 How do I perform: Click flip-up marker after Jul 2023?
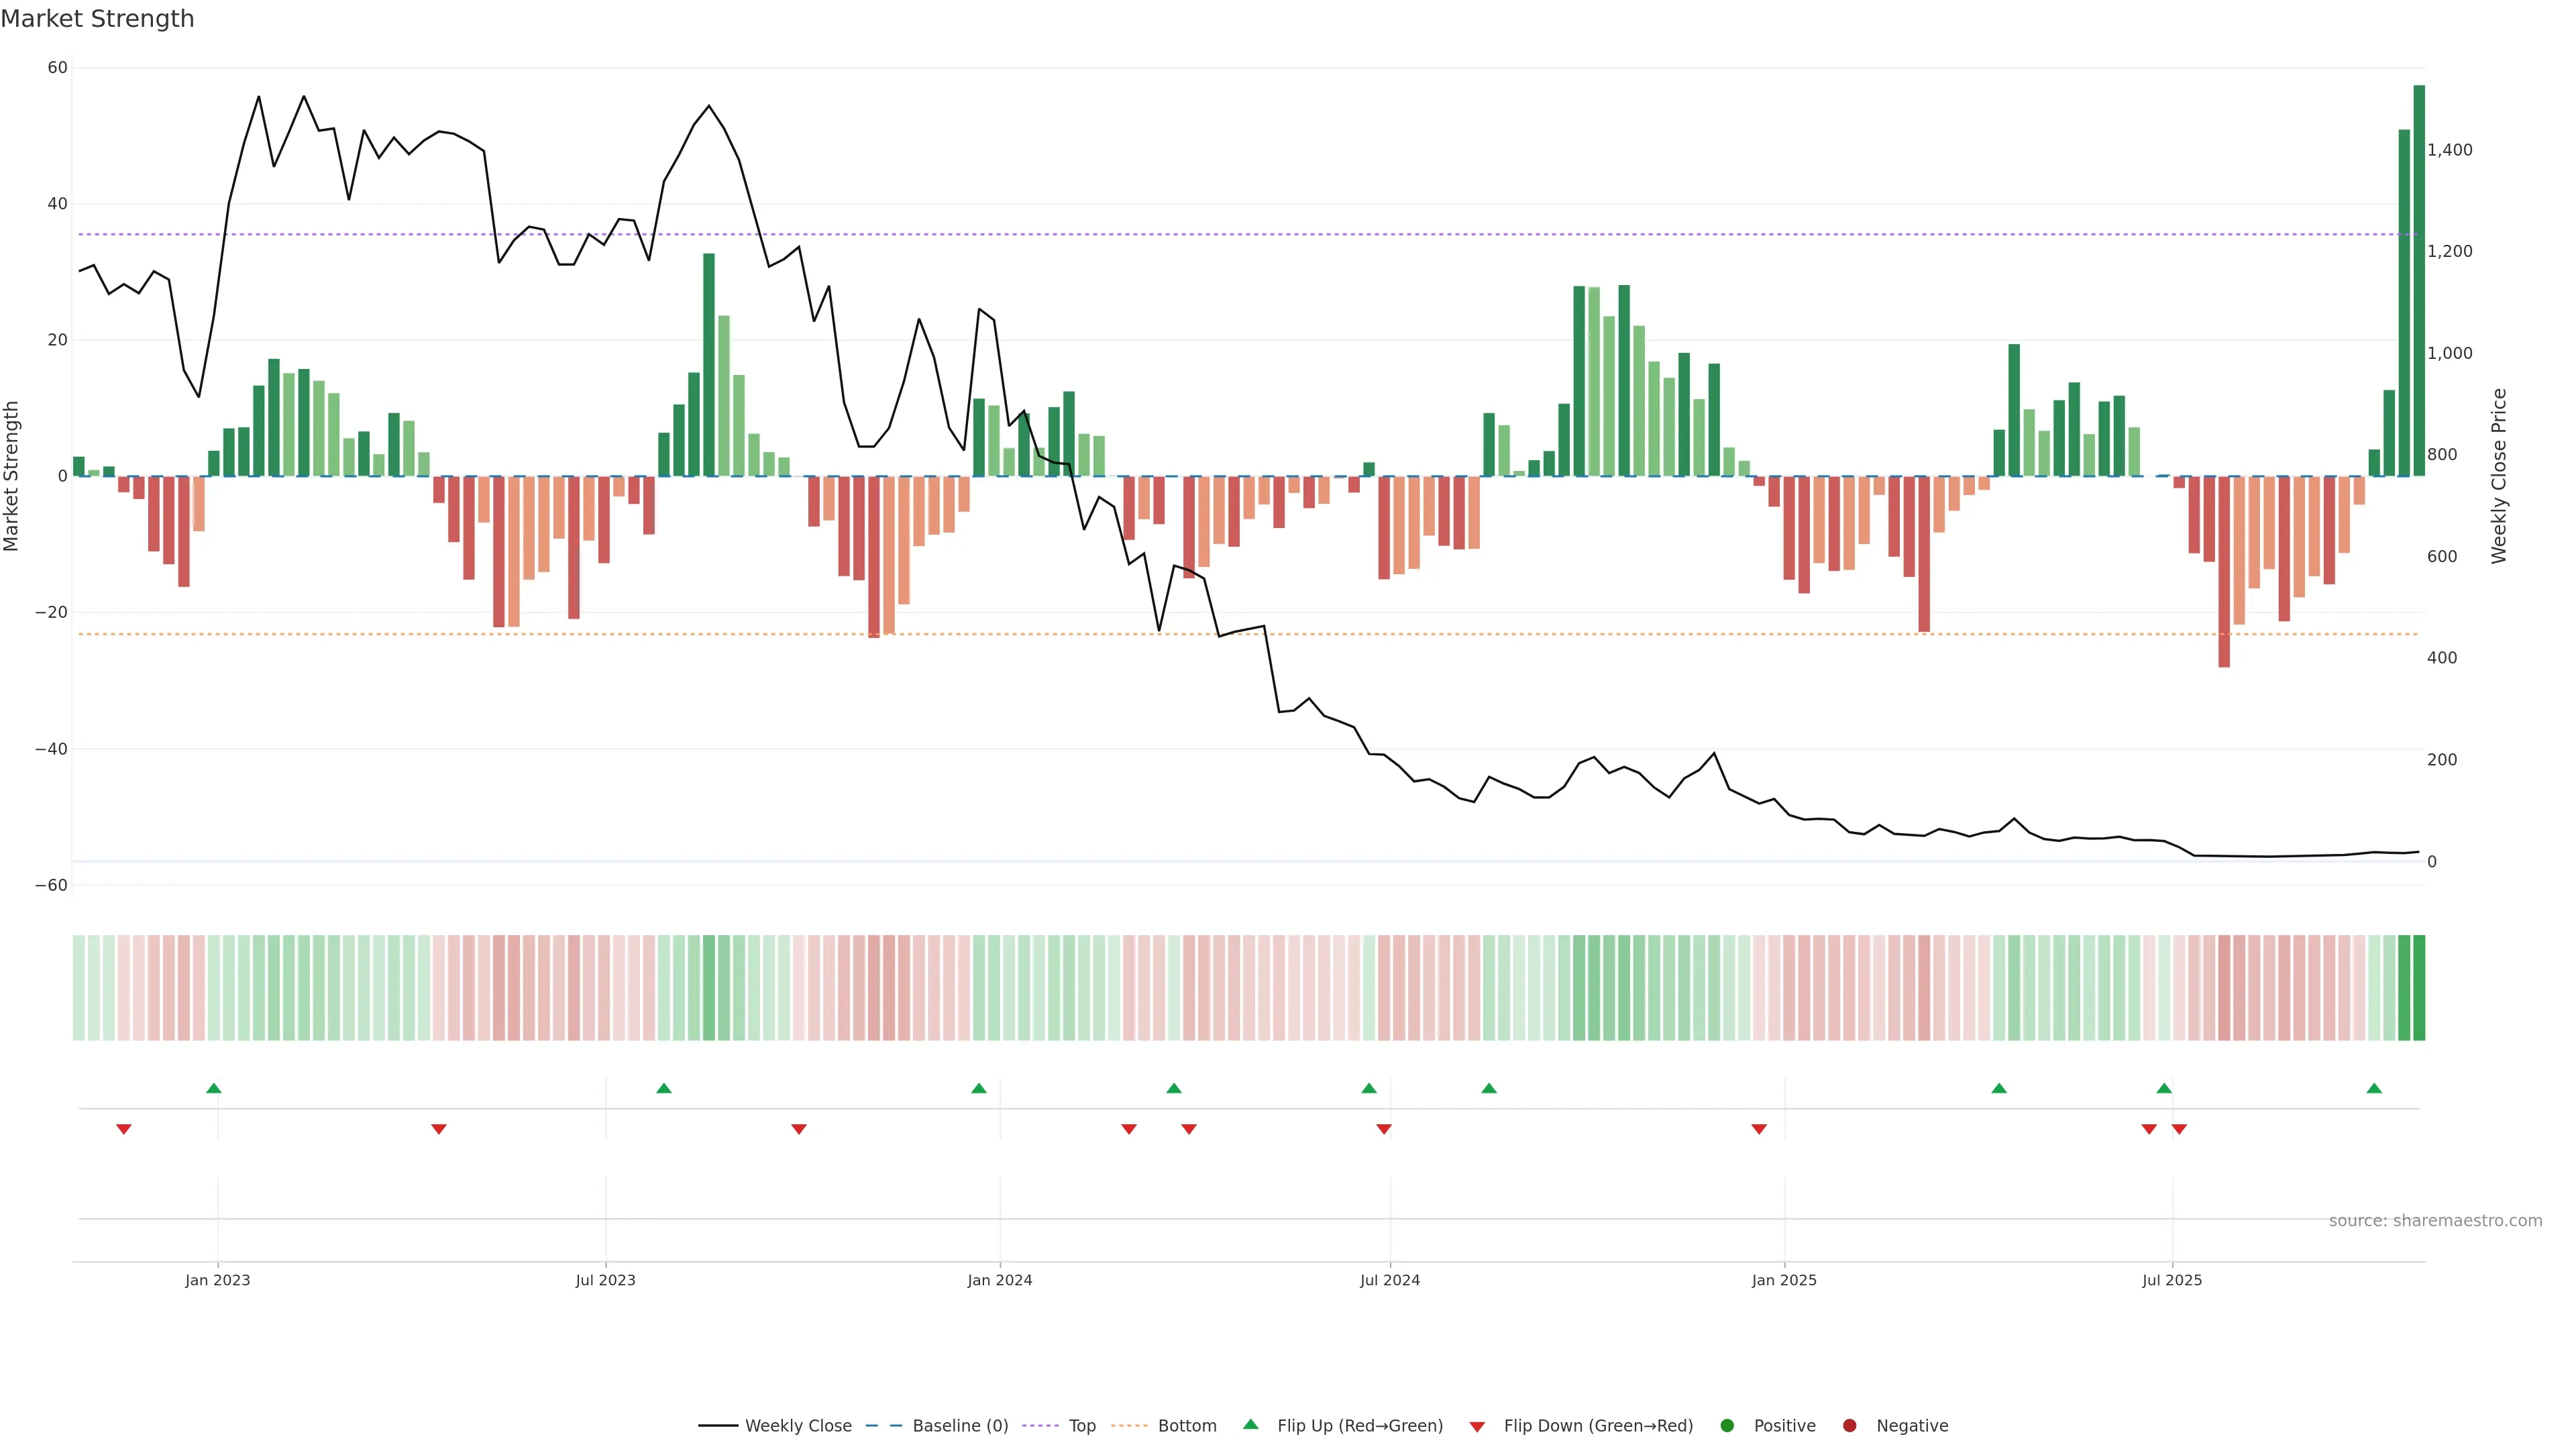[664, 1088]
